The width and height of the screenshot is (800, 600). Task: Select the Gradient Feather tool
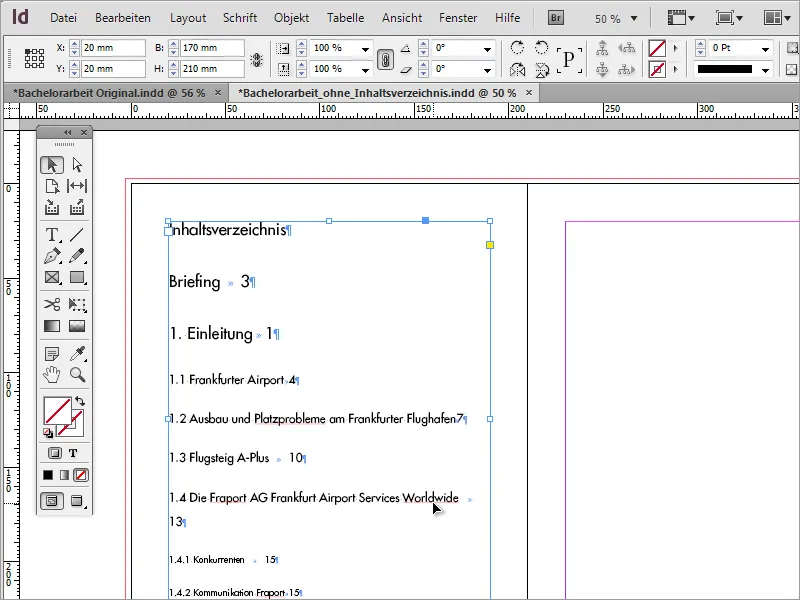pos(77,326)
